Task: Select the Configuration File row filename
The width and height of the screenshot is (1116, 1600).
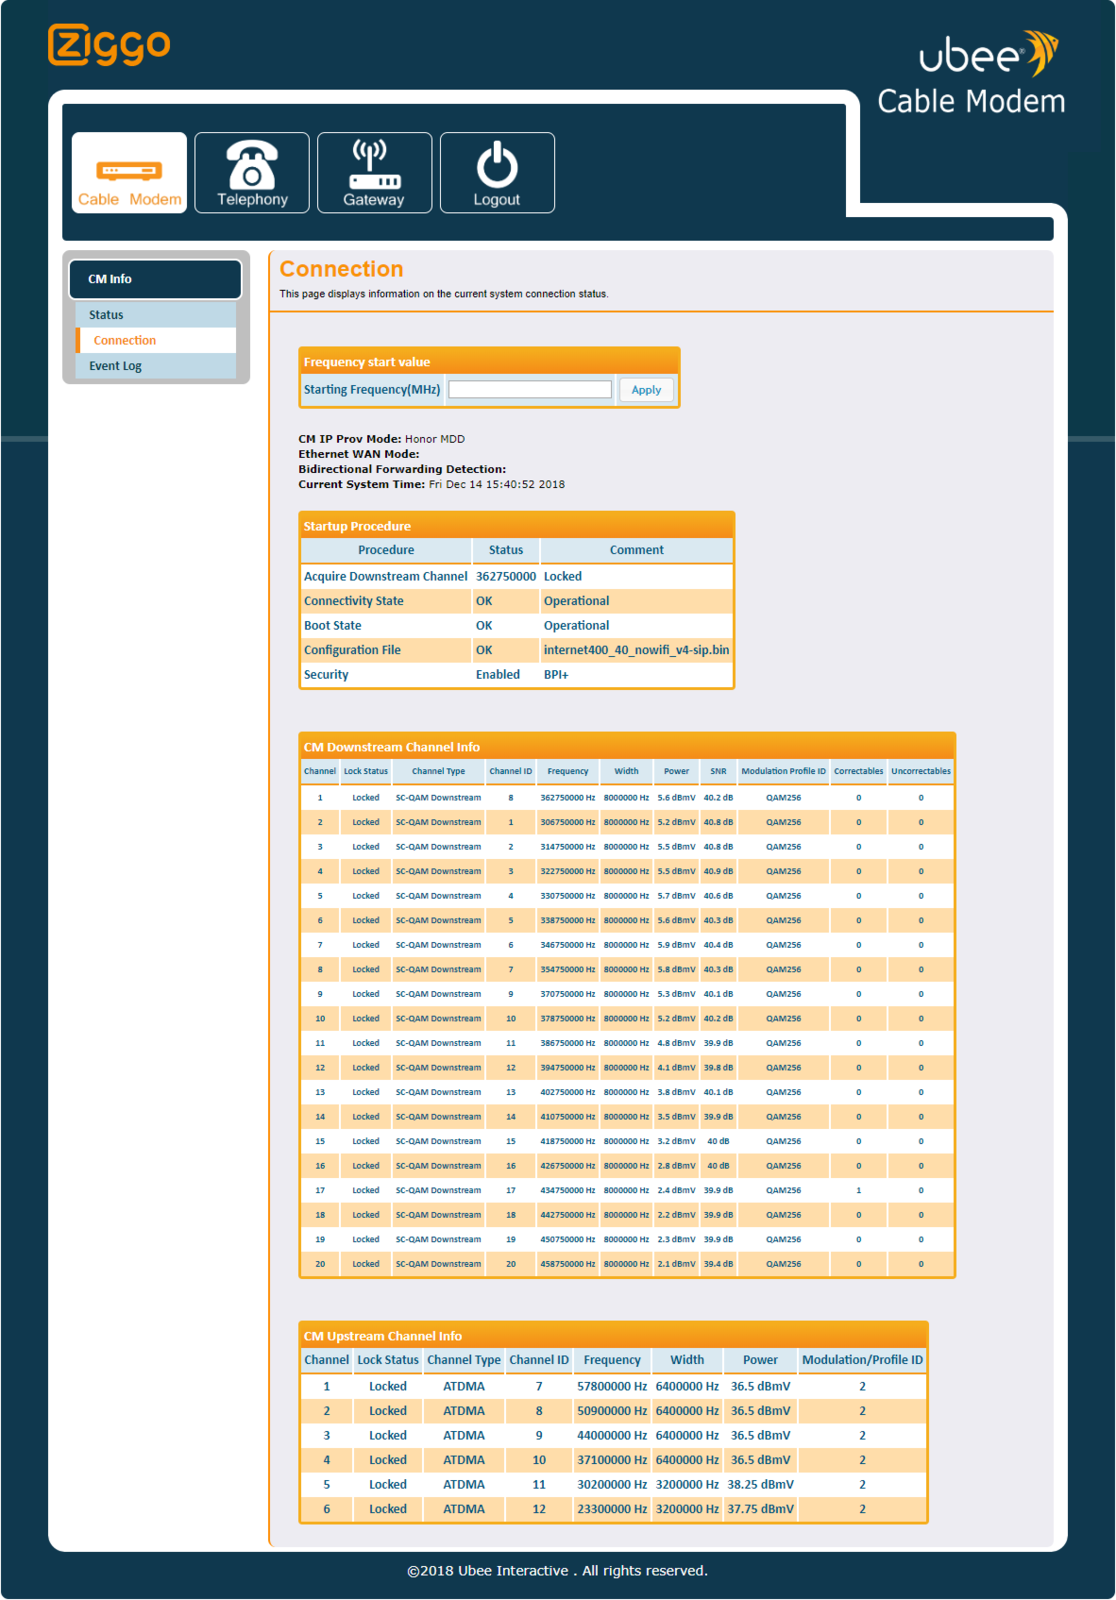Action: click(636, 650)
